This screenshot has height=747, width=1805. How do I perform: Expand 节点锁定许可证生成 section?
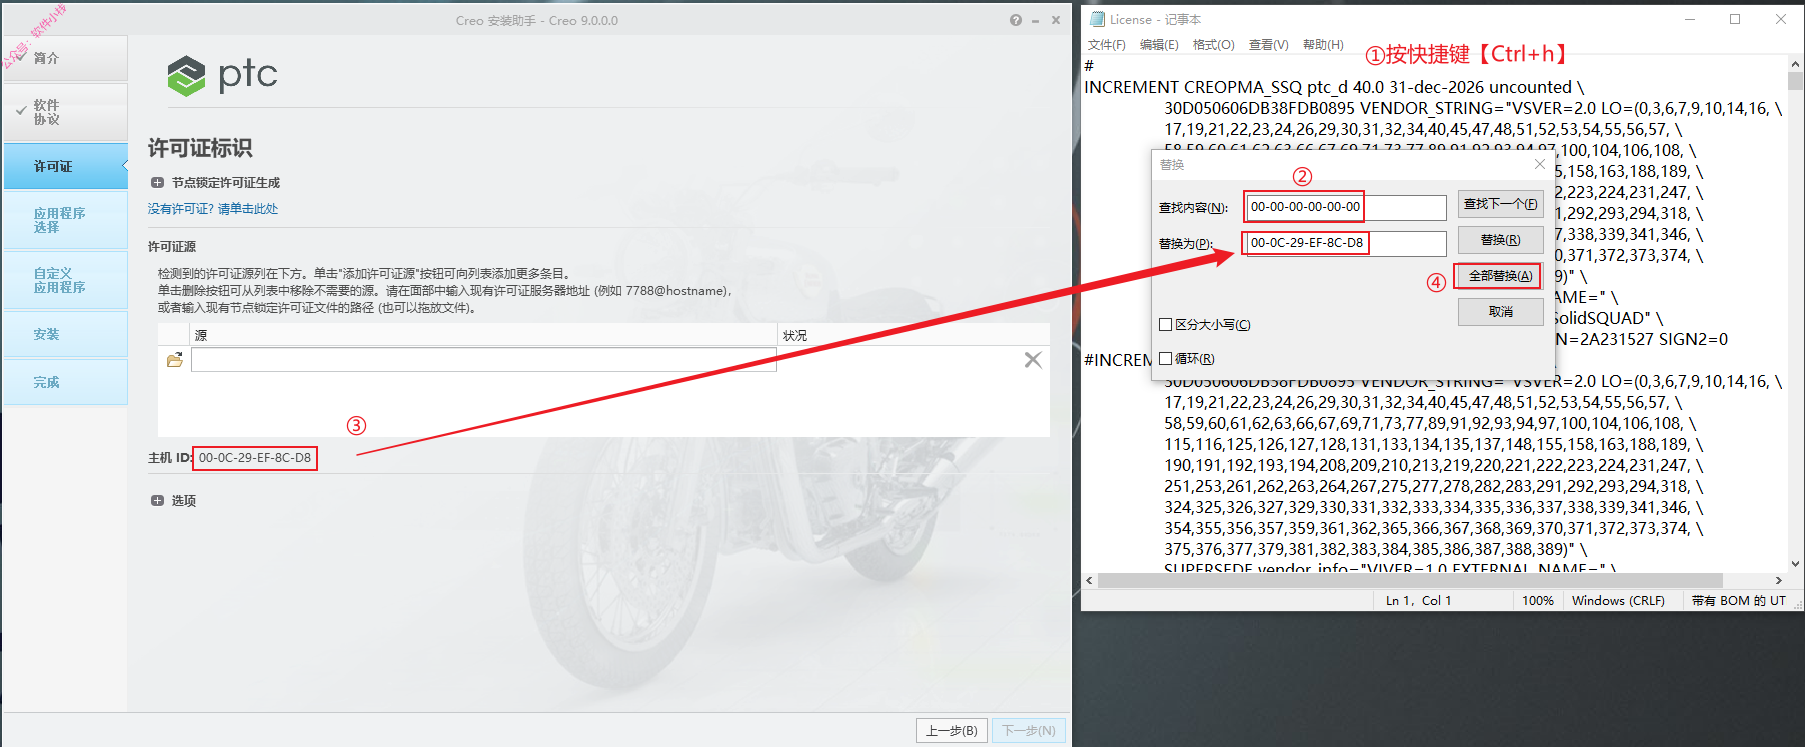click(x=157, y=183)
